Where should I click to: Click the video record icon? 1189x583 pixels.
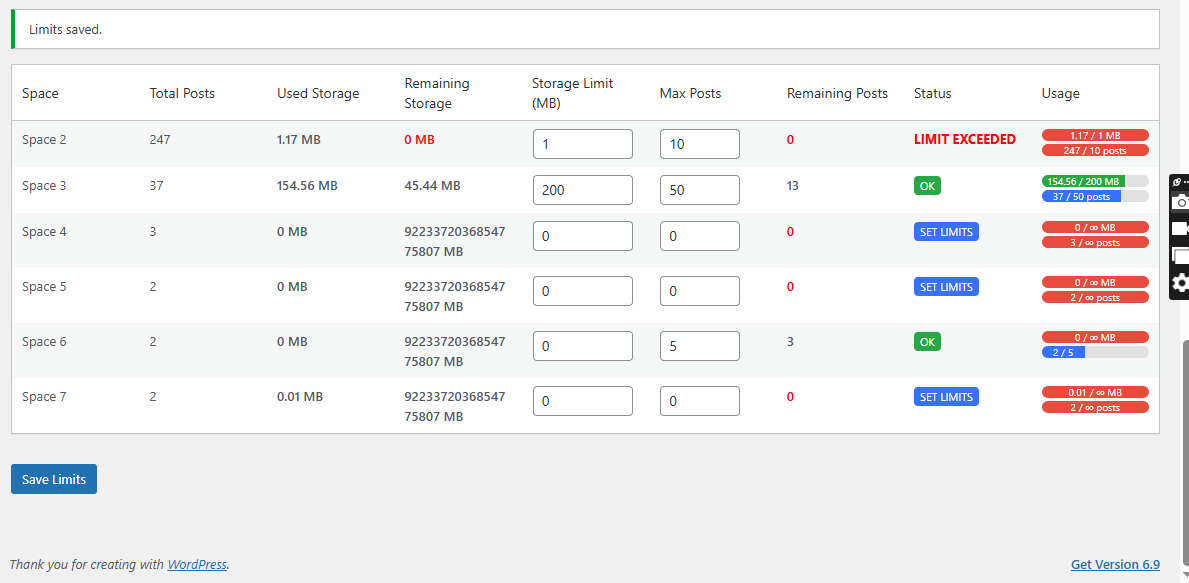pos(1180,228)
